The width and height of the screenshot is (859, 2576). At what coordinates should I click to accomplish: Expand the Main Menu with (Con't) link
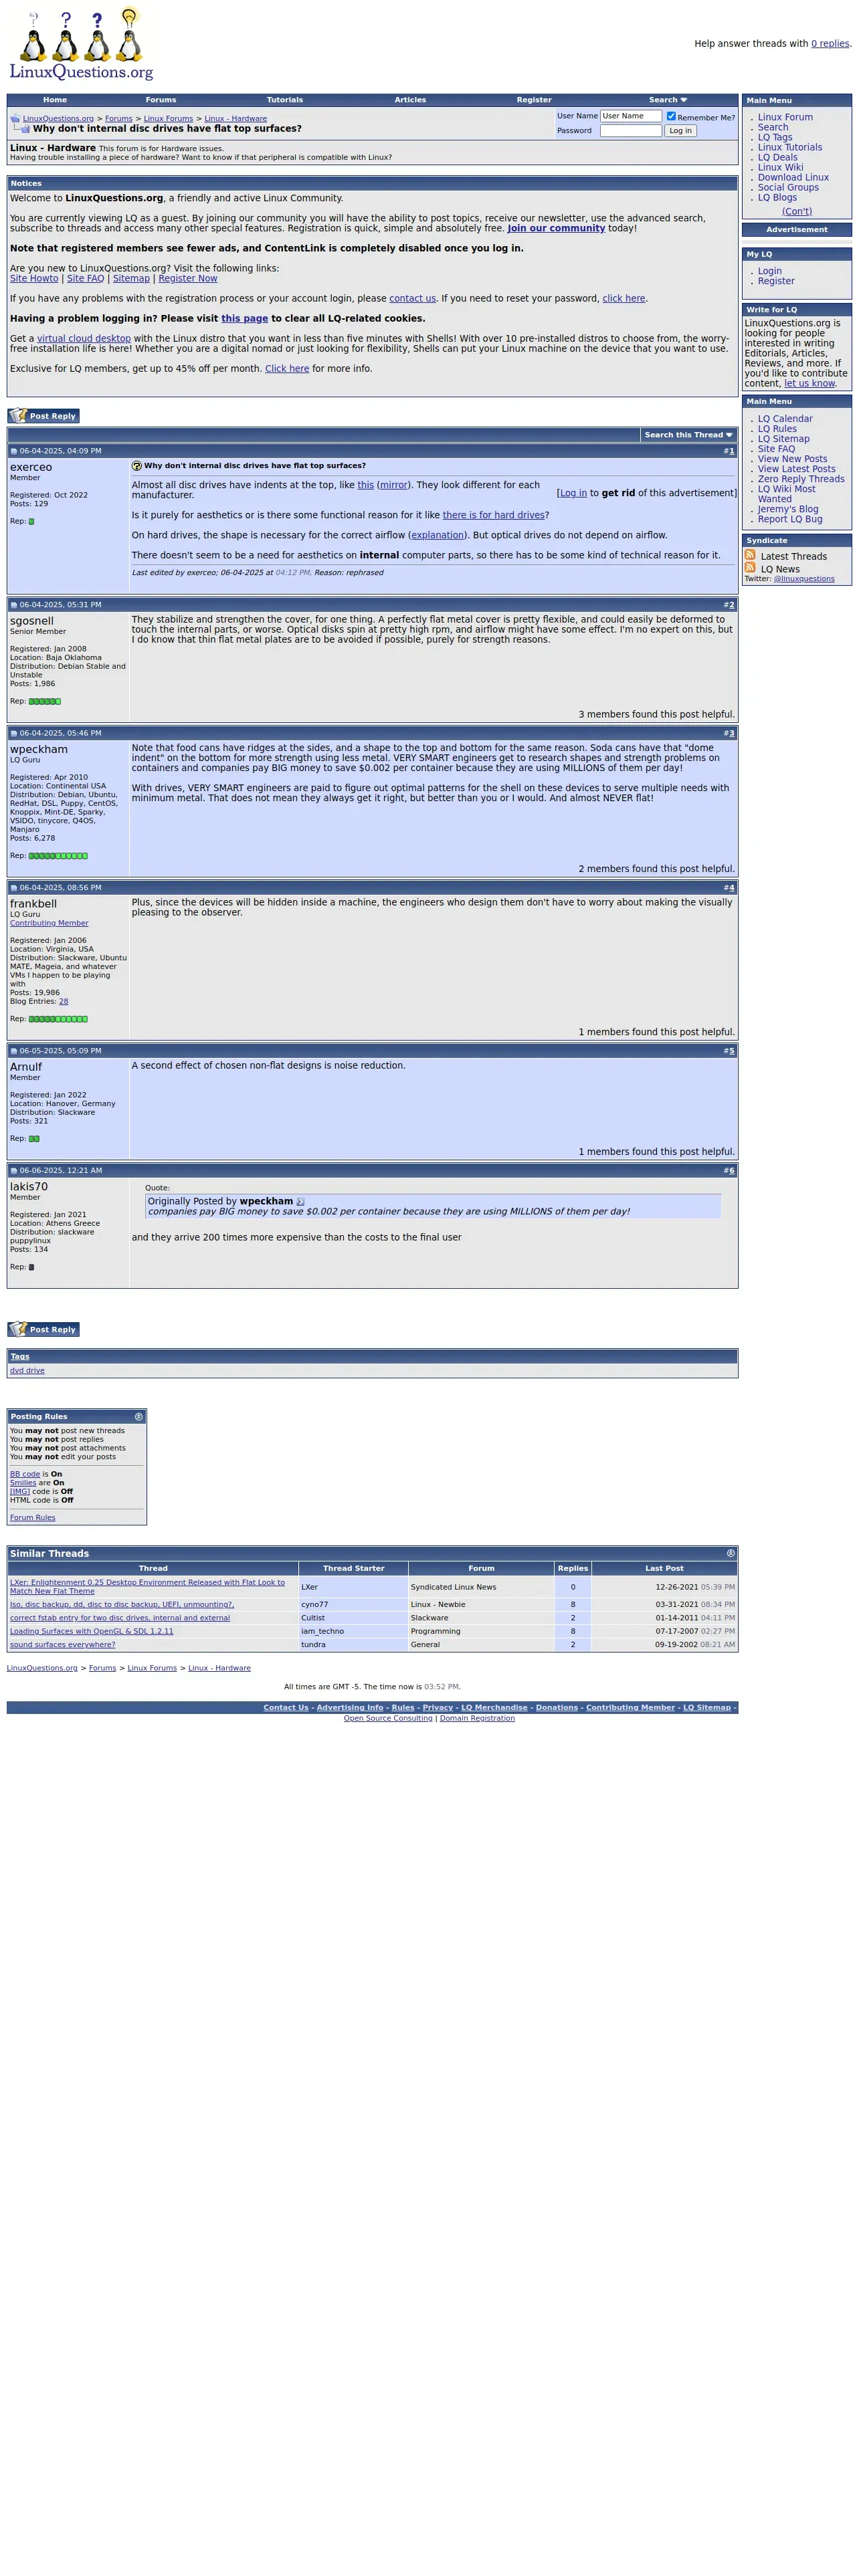[797, 211]
